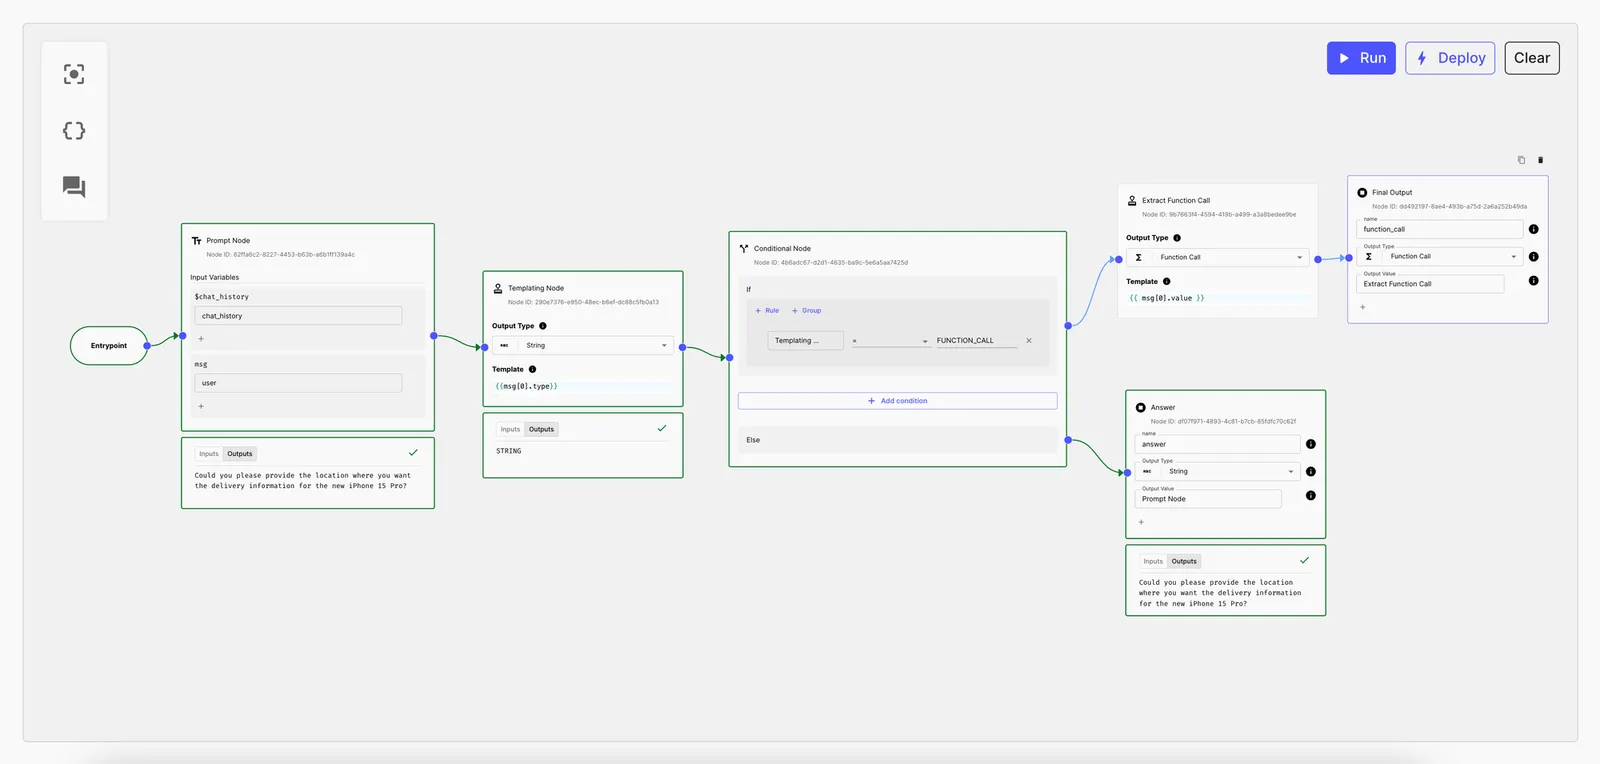
Task: Click info icon beside Final Output's Output Value
Action: pyautogui.click(x=1533, y=281)
